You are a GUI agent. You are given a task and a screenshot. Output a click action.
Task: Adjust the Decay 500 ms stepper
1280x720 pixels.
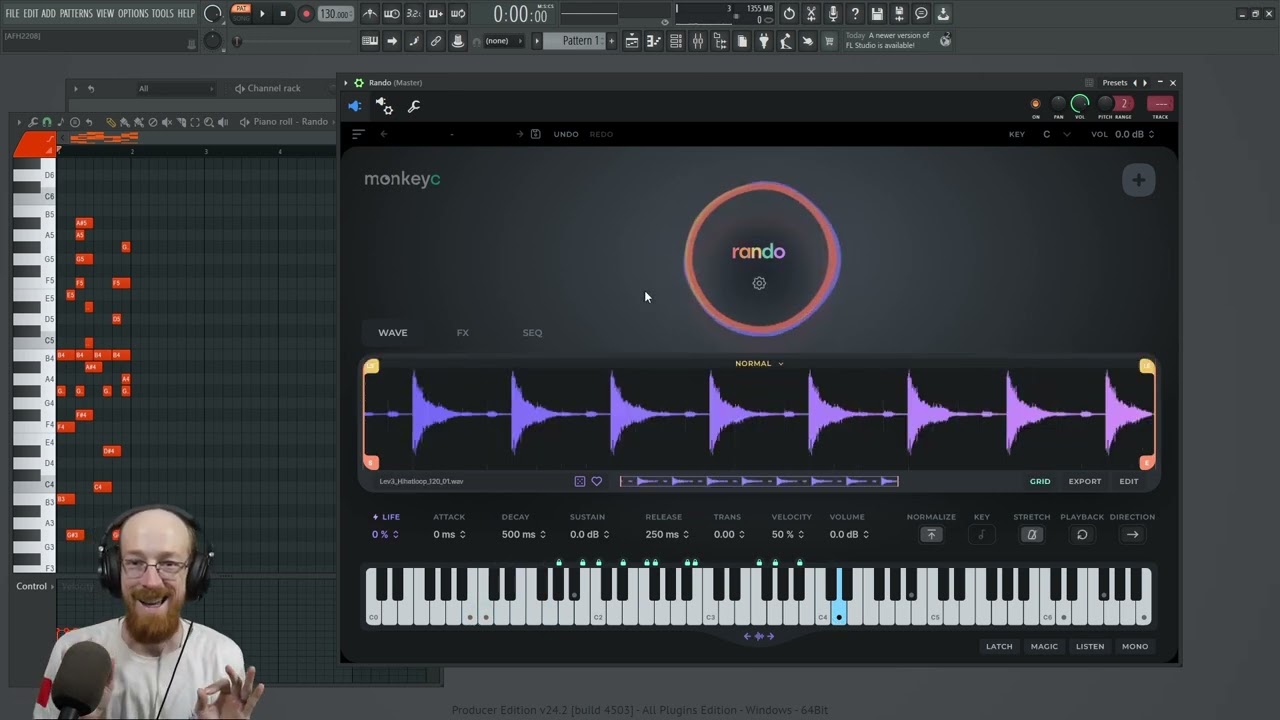(524, 534)
